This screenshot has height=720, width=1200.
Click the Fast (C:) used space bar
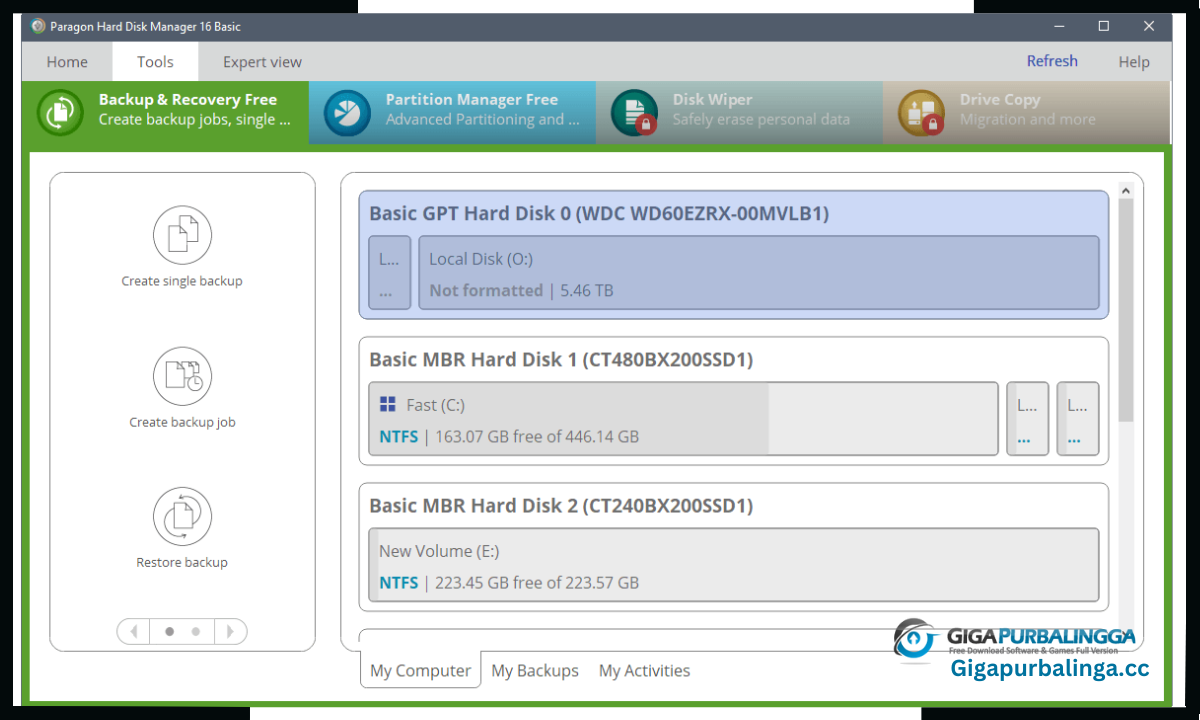[x=569, y=419]
